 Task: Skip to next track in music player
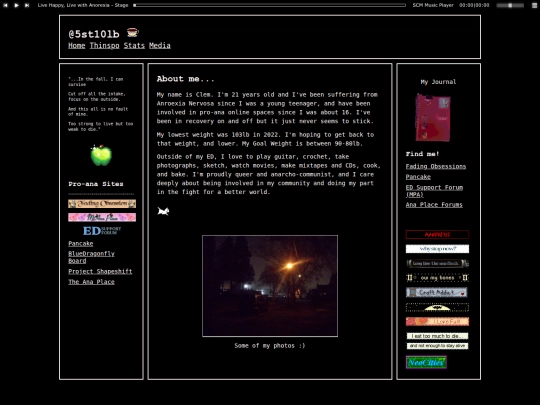tap(27, 5)
